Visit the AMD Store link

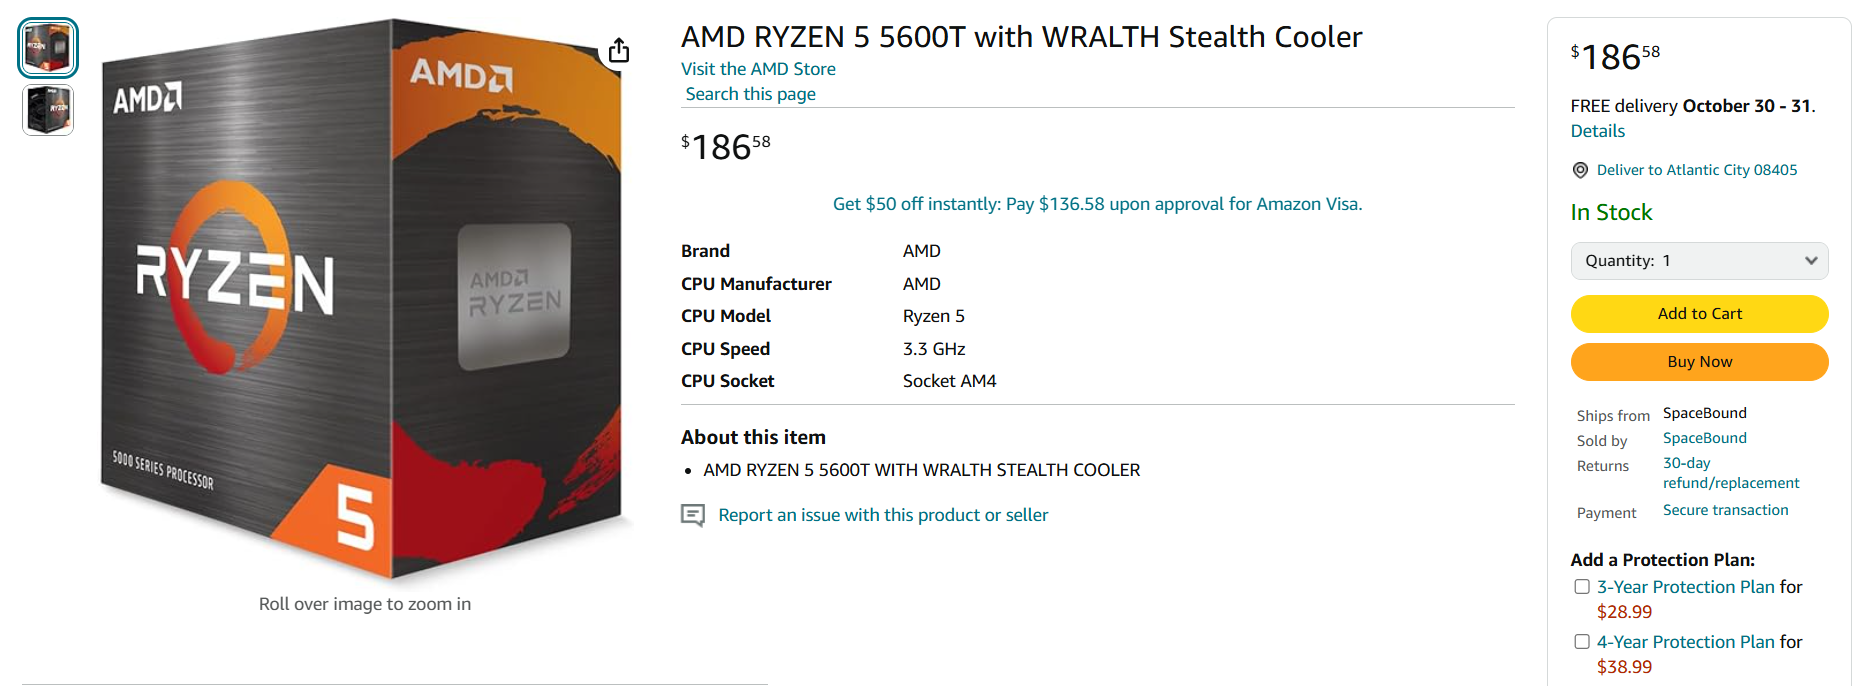758,69
